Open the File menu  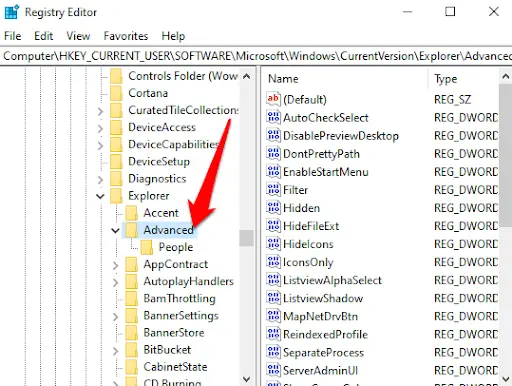(x=13, y=36)
